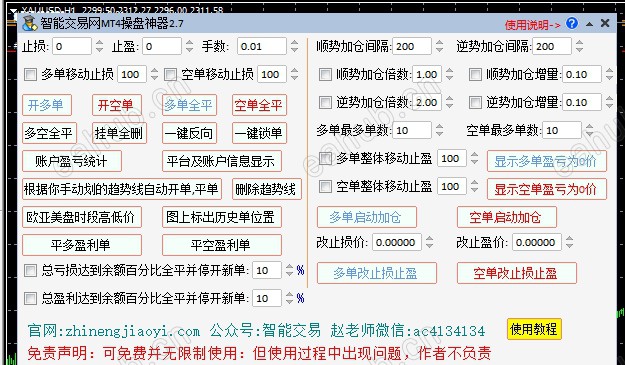625x365 pixels.
Task: Click the 使用说明 help link
Action: pos(533,25)
